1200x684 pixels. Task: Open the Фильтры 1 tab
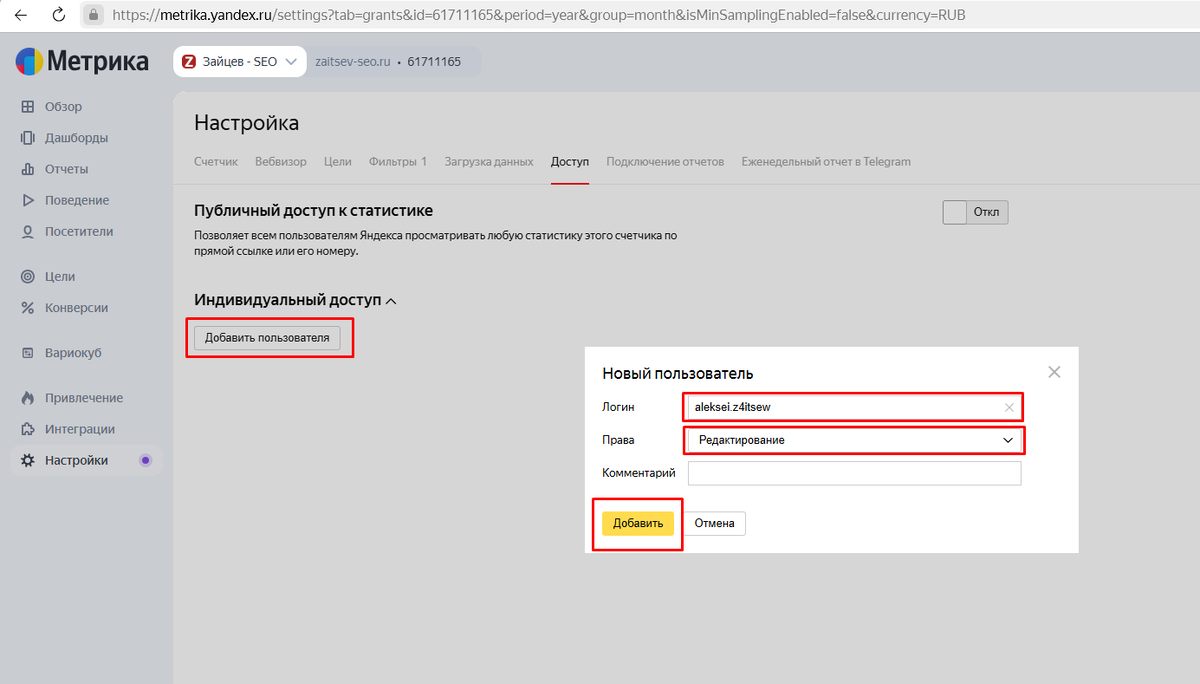click(x=398, y=162)
